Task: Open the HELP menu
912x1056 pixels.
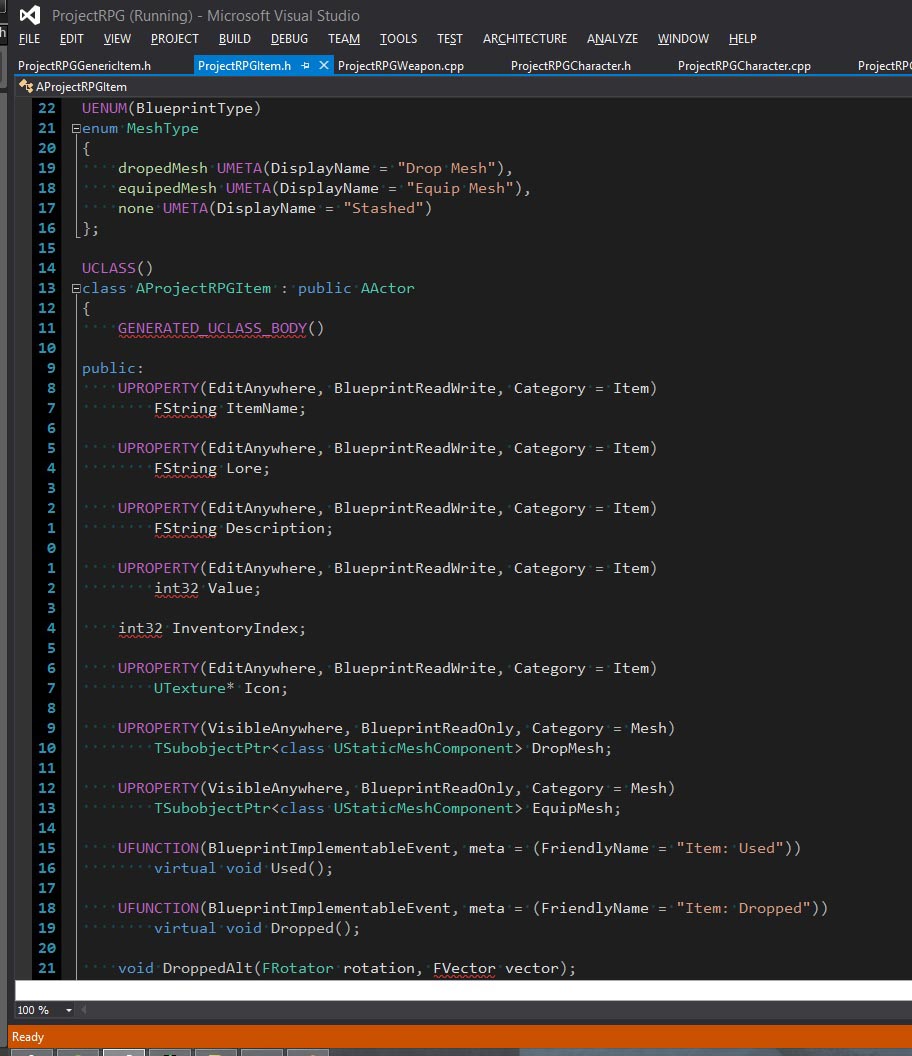Action: tap(742, 39)
